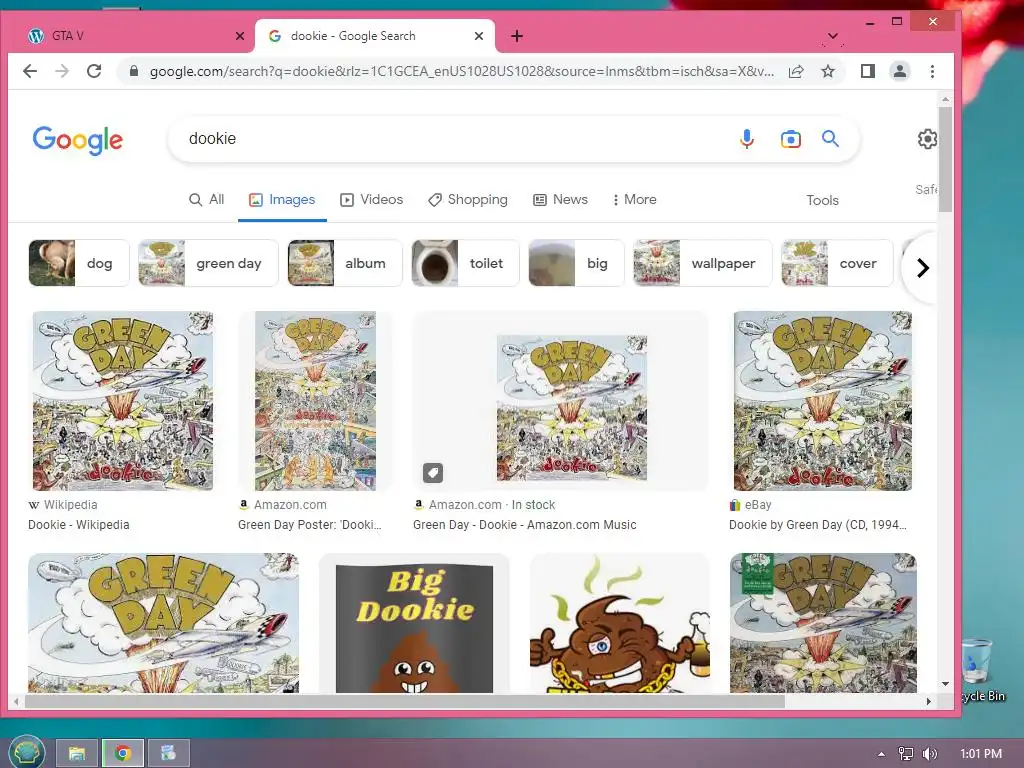Viewport: 1024px width, 768px height.
Task: Expand the More search categories menu
Action: (x=634, y=200)
